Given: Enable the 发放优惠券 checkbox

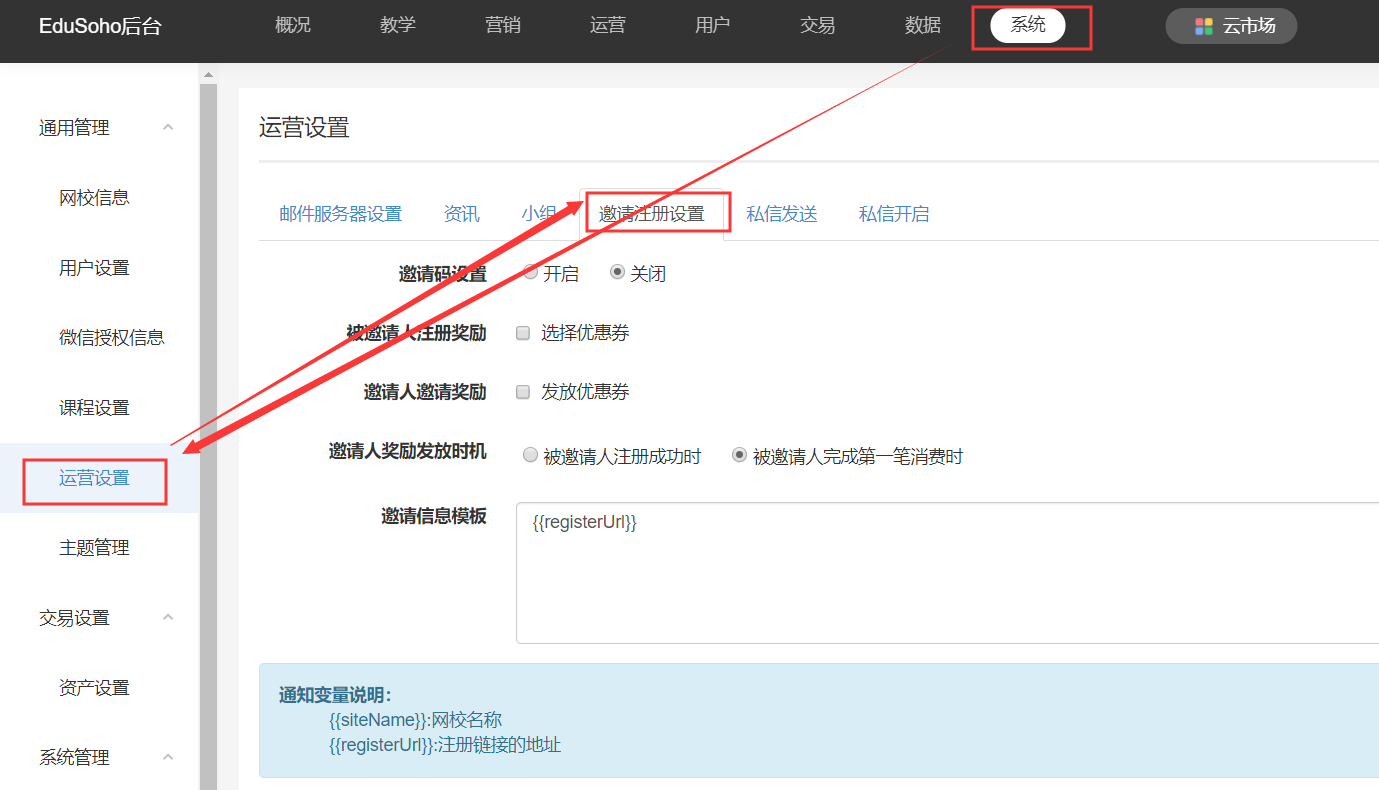Looking at the screenshot, I should tap(523, 392).
